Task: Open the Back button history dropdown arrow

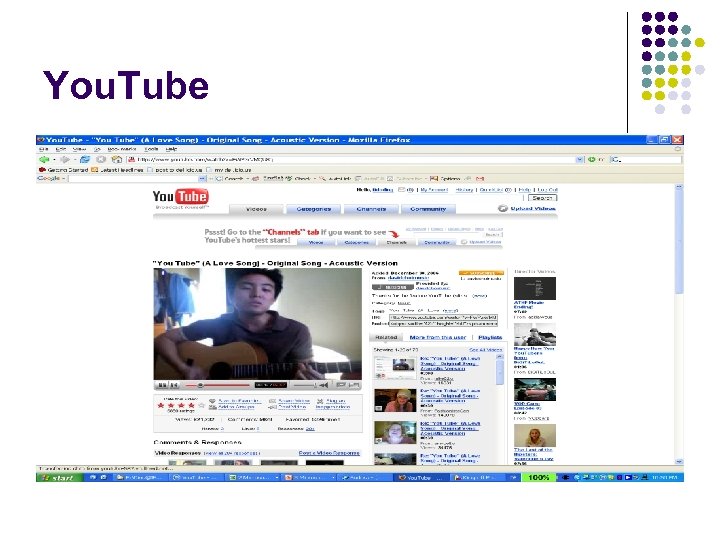Action: (x=54, y=159)
